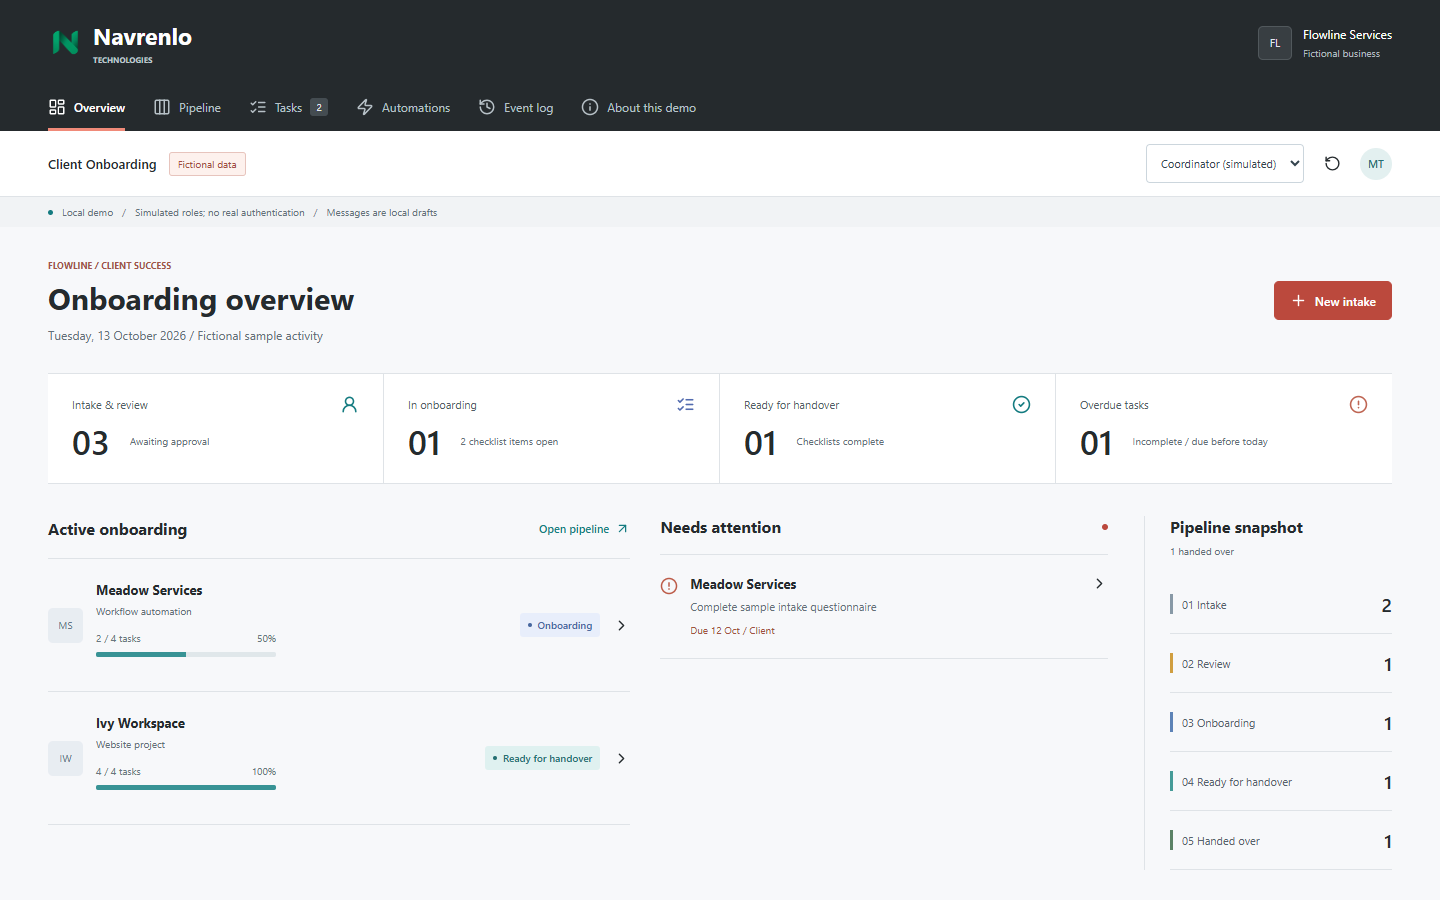Click the reset demo refresh icon

[x=1332, y=164]
